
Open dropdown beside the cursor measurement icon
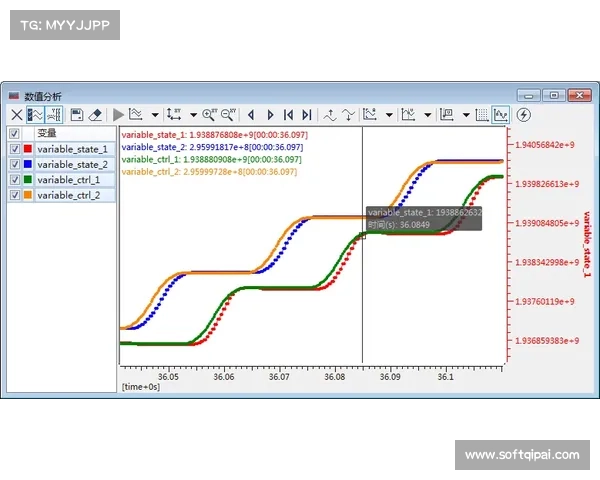click(x=389, y=115)
